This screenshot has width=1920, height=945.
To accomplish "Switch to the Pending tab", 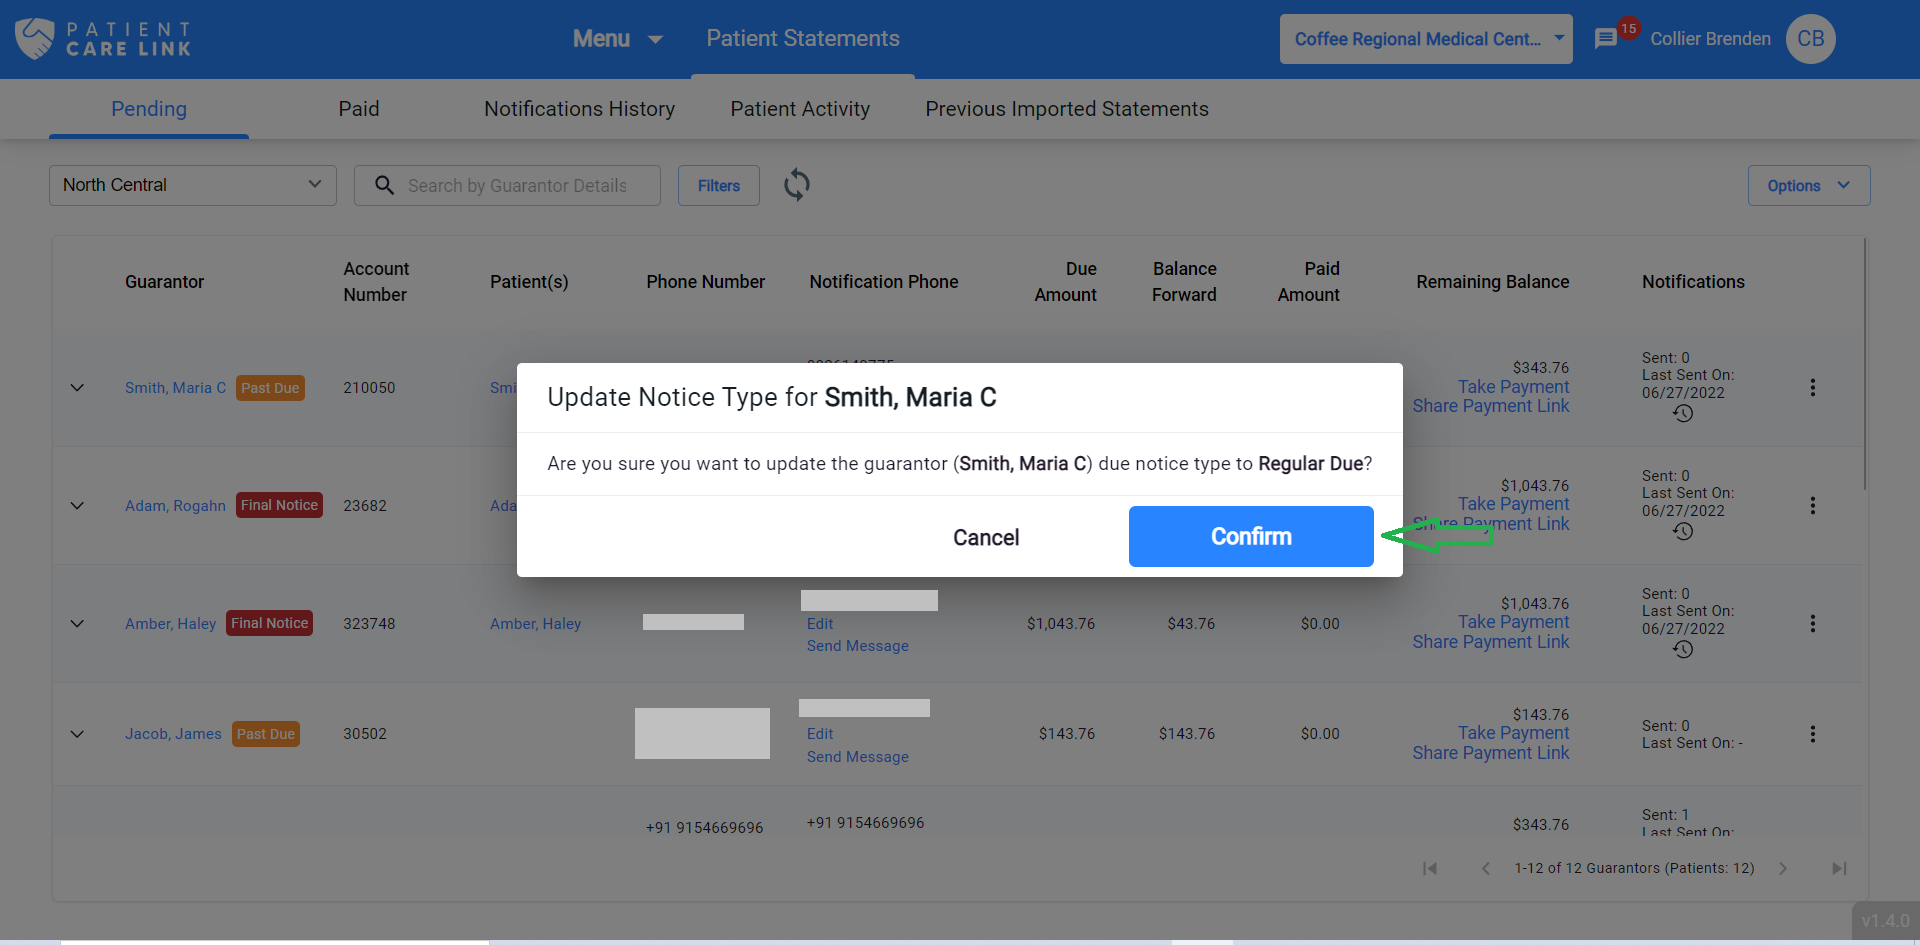I will pyautogui.click(x=149, y=109).
